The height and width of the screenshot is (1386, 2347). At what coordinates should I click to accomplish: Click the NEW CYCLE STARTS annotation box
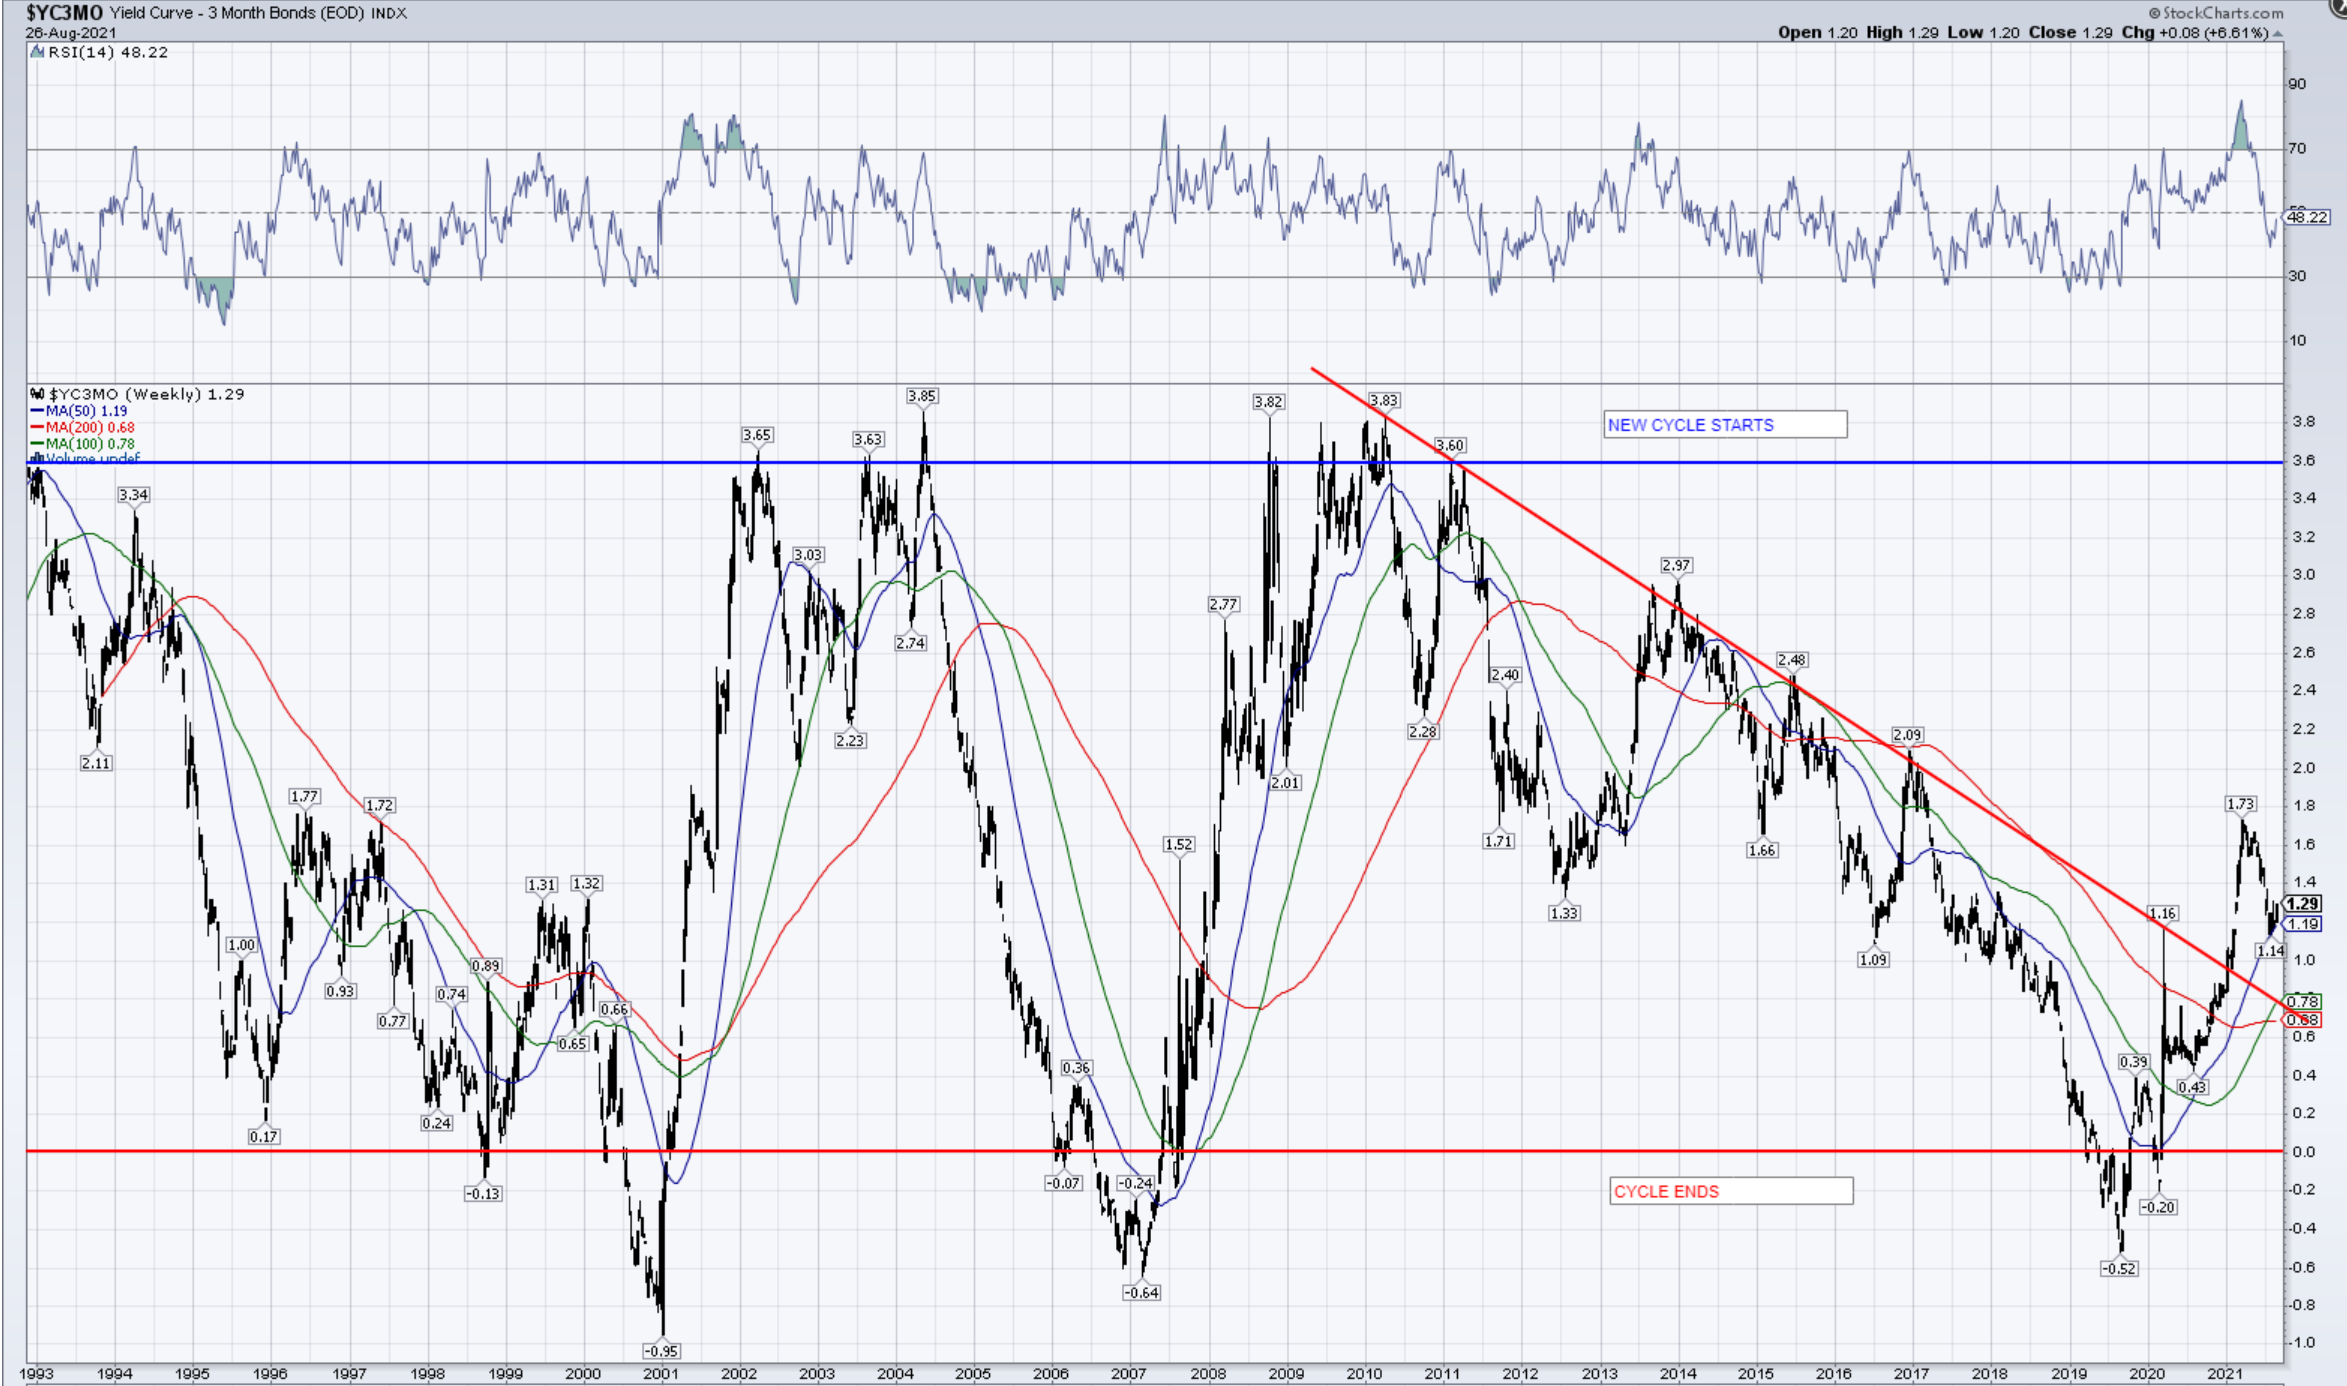1725,425
